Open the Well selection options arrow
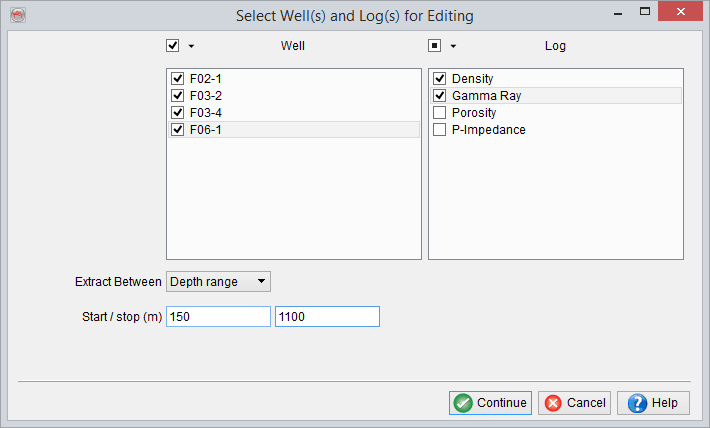The image size is (710, 428). (x=191, y=46)
